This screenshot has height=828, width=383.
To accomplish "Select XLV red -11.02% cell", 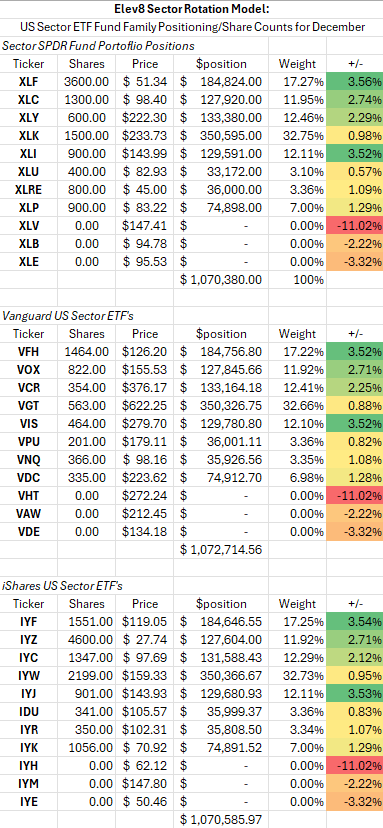I will (354, 225).
